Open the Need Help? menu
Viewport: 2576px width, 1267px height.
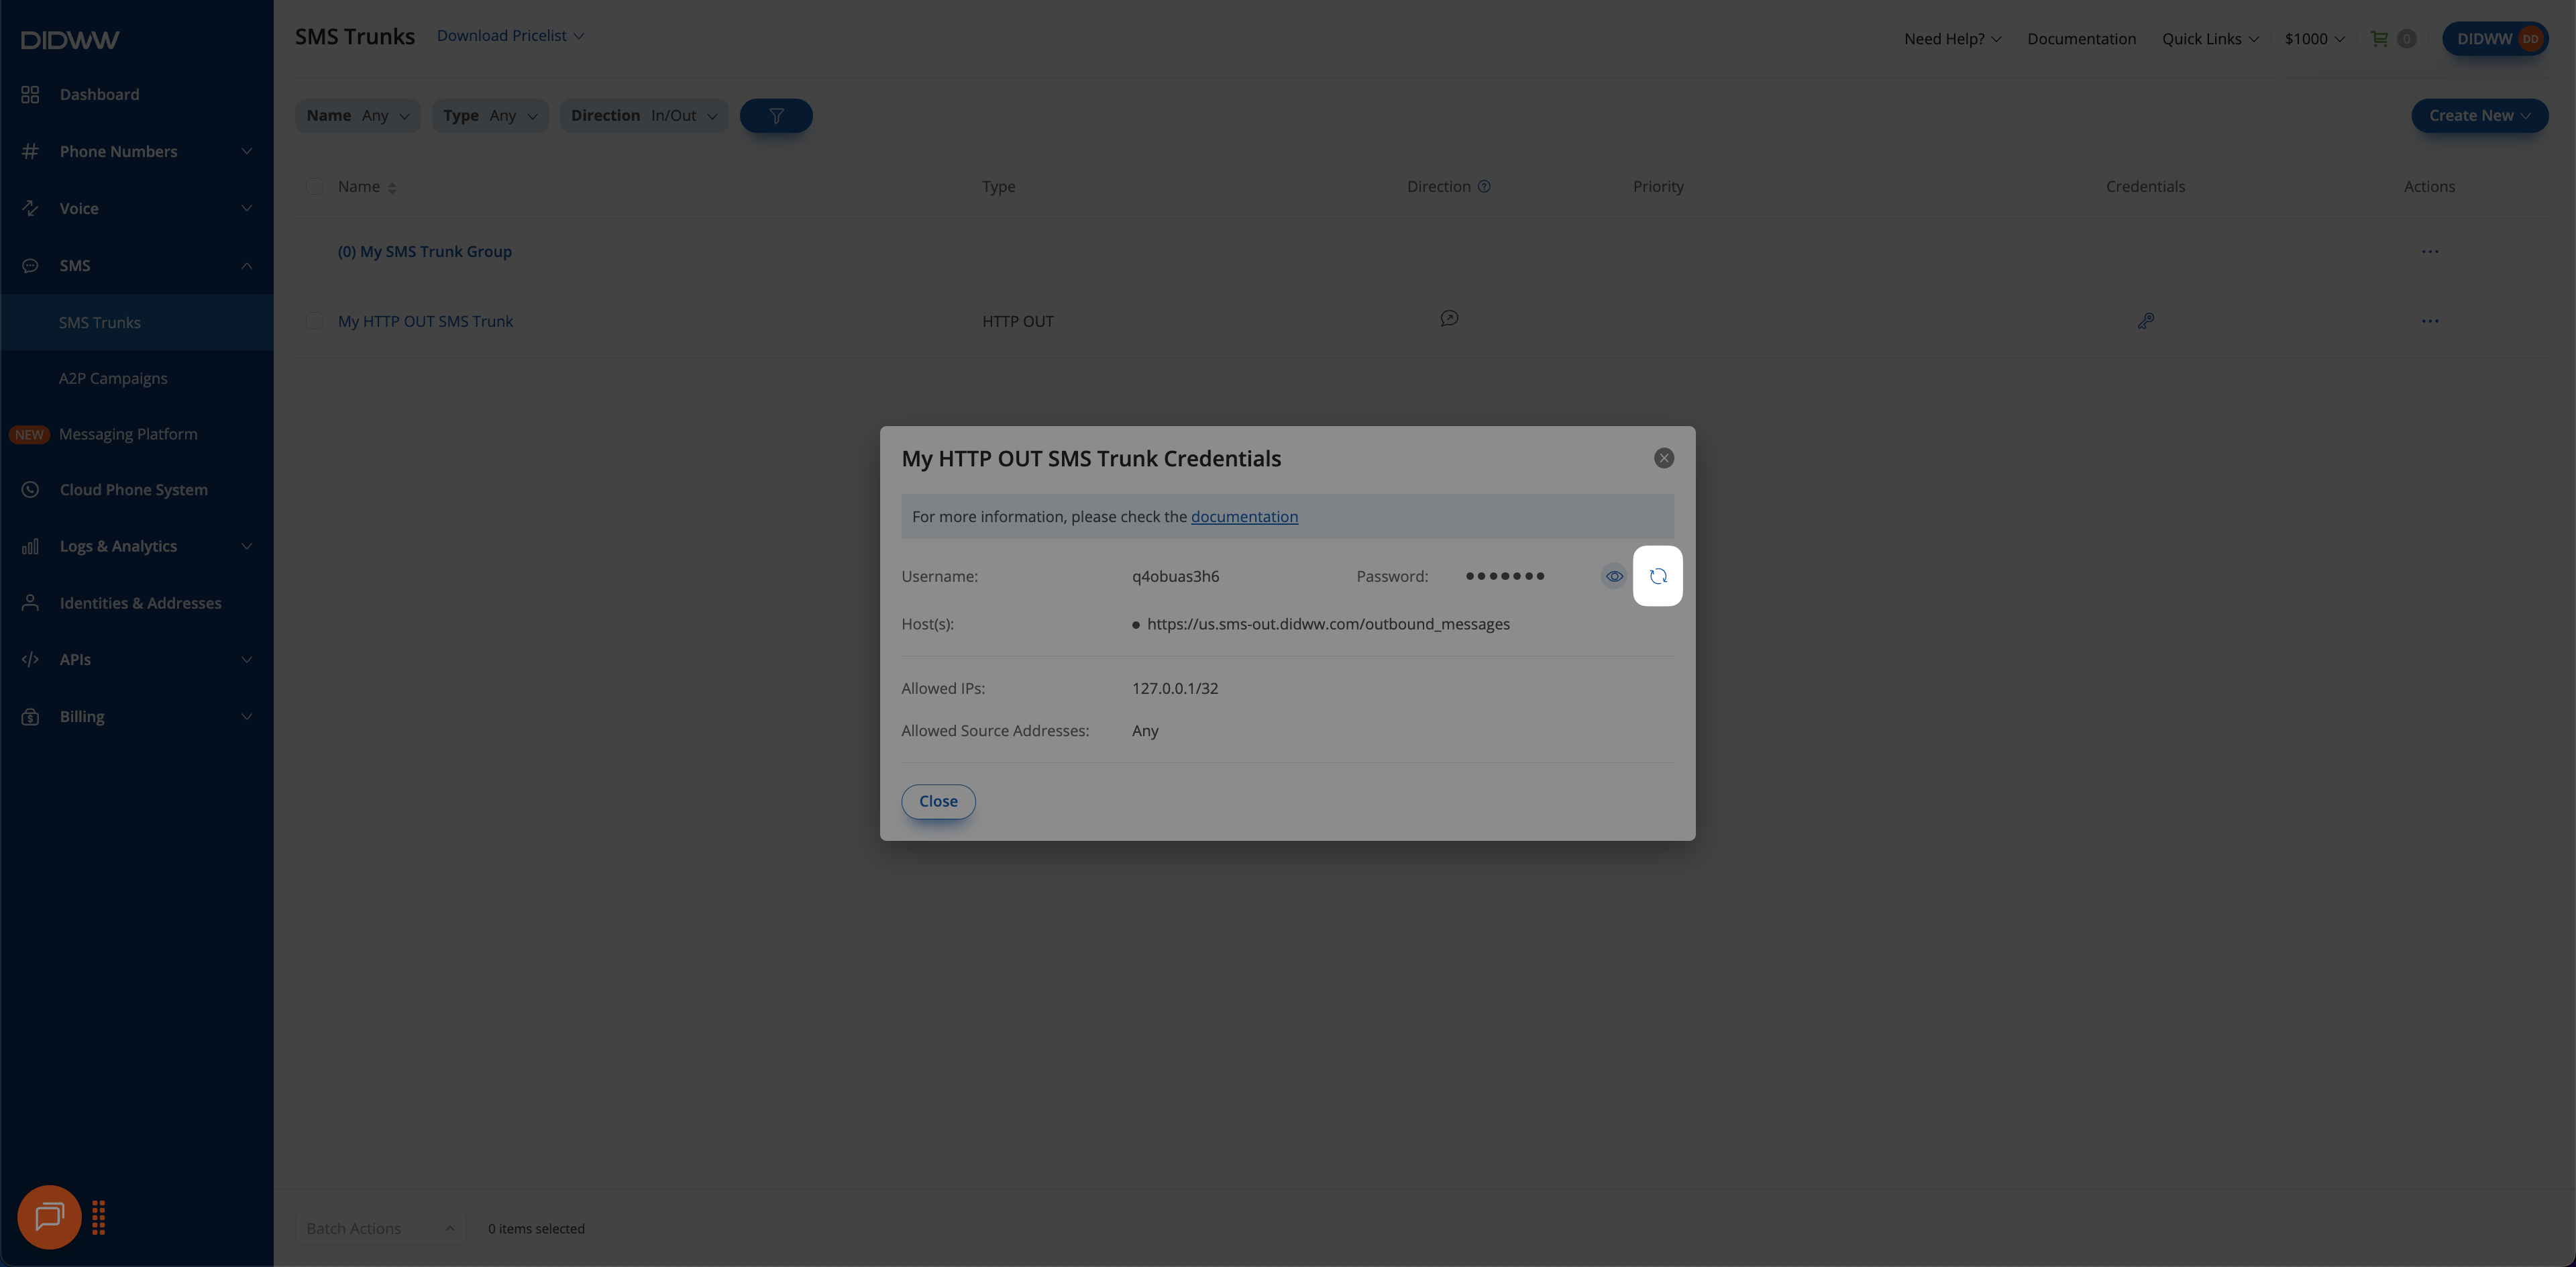[1952, 39]
